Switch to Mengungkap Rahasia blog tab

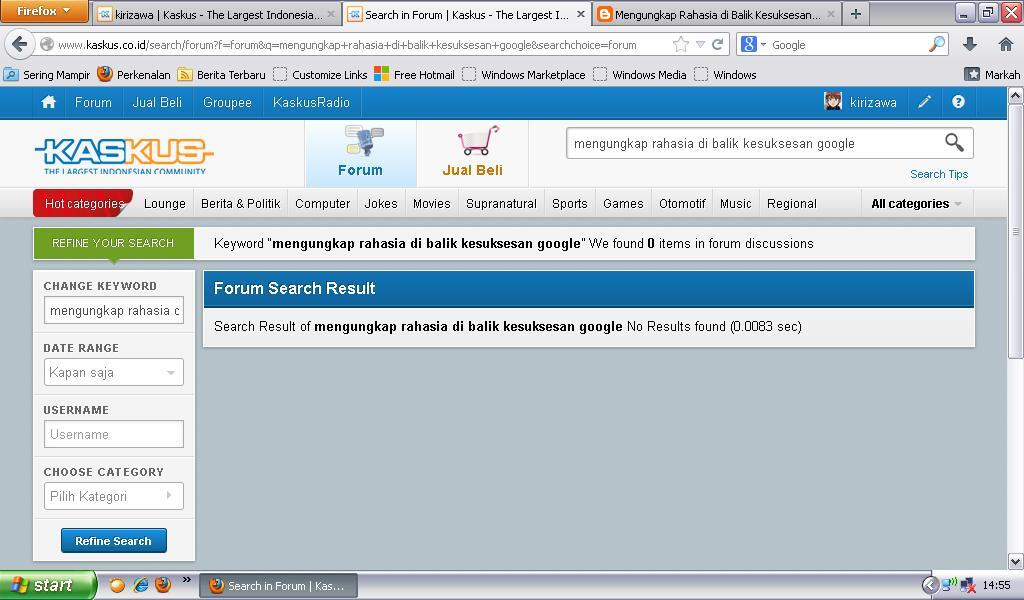717,14
